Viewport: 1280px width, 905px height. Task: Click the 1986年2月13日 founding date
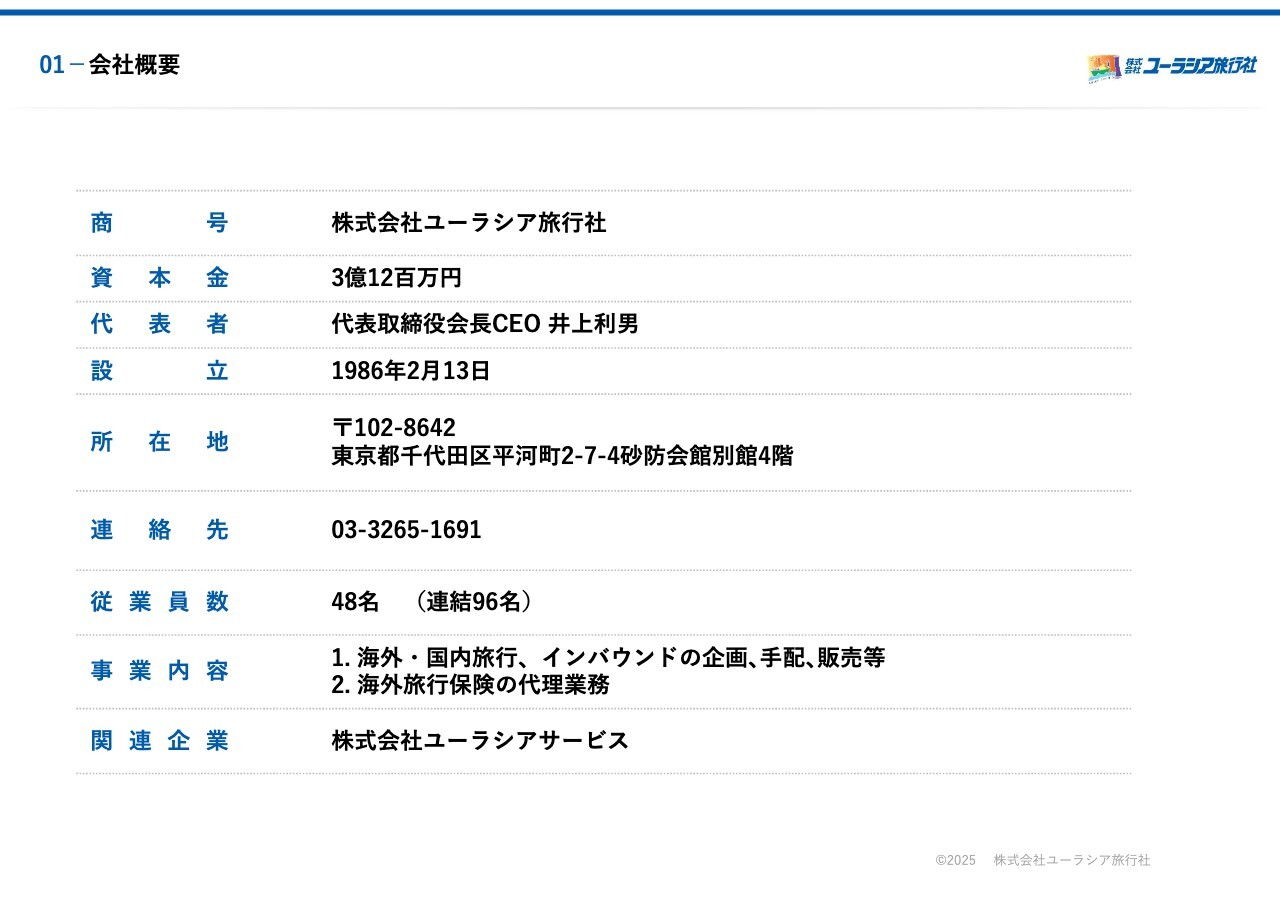click(x=410, y=371)
